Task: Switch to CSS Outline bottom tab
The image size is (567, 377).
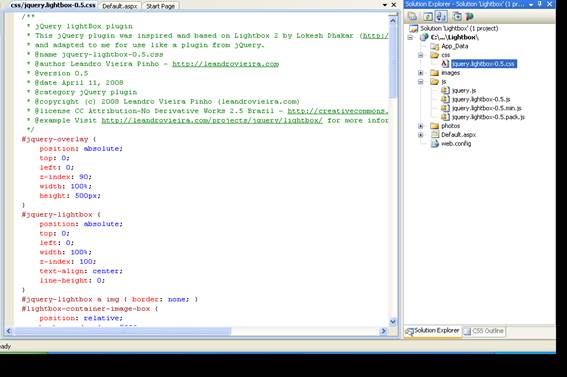Action: coord(484,331)
